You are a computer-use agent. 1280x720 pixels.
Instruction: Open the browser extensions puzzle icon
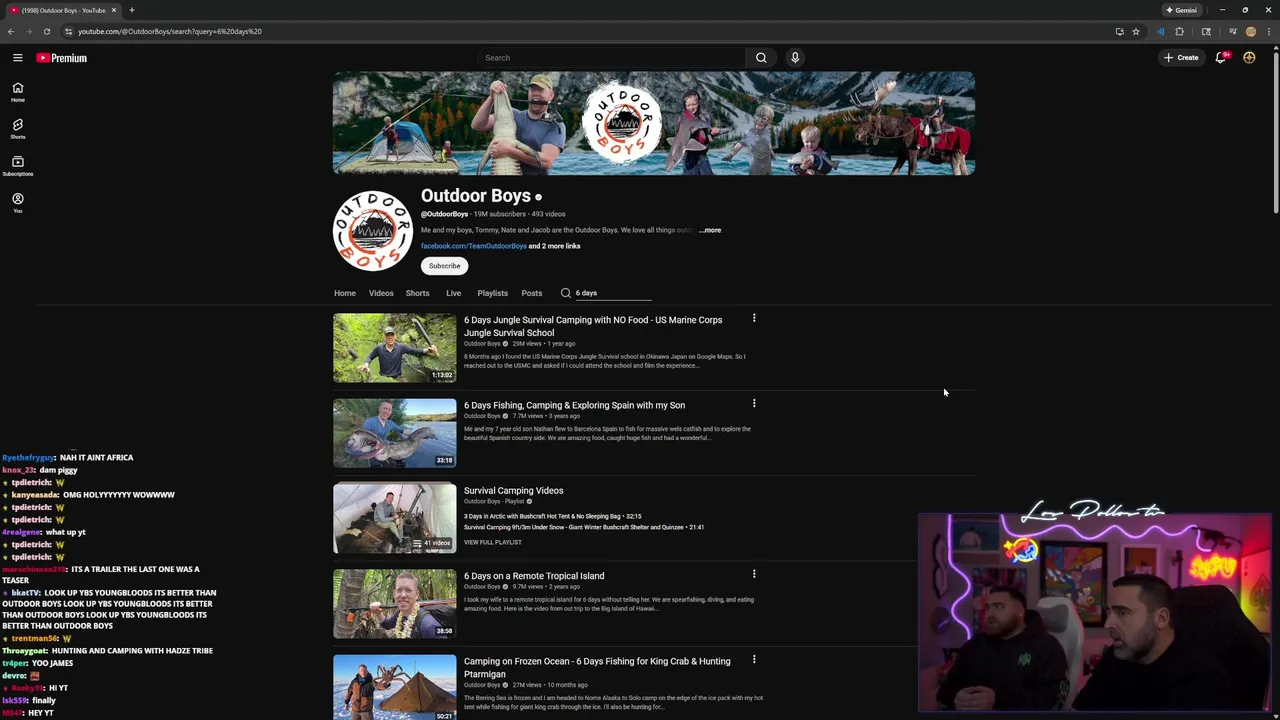click(x=1179, y=31)
